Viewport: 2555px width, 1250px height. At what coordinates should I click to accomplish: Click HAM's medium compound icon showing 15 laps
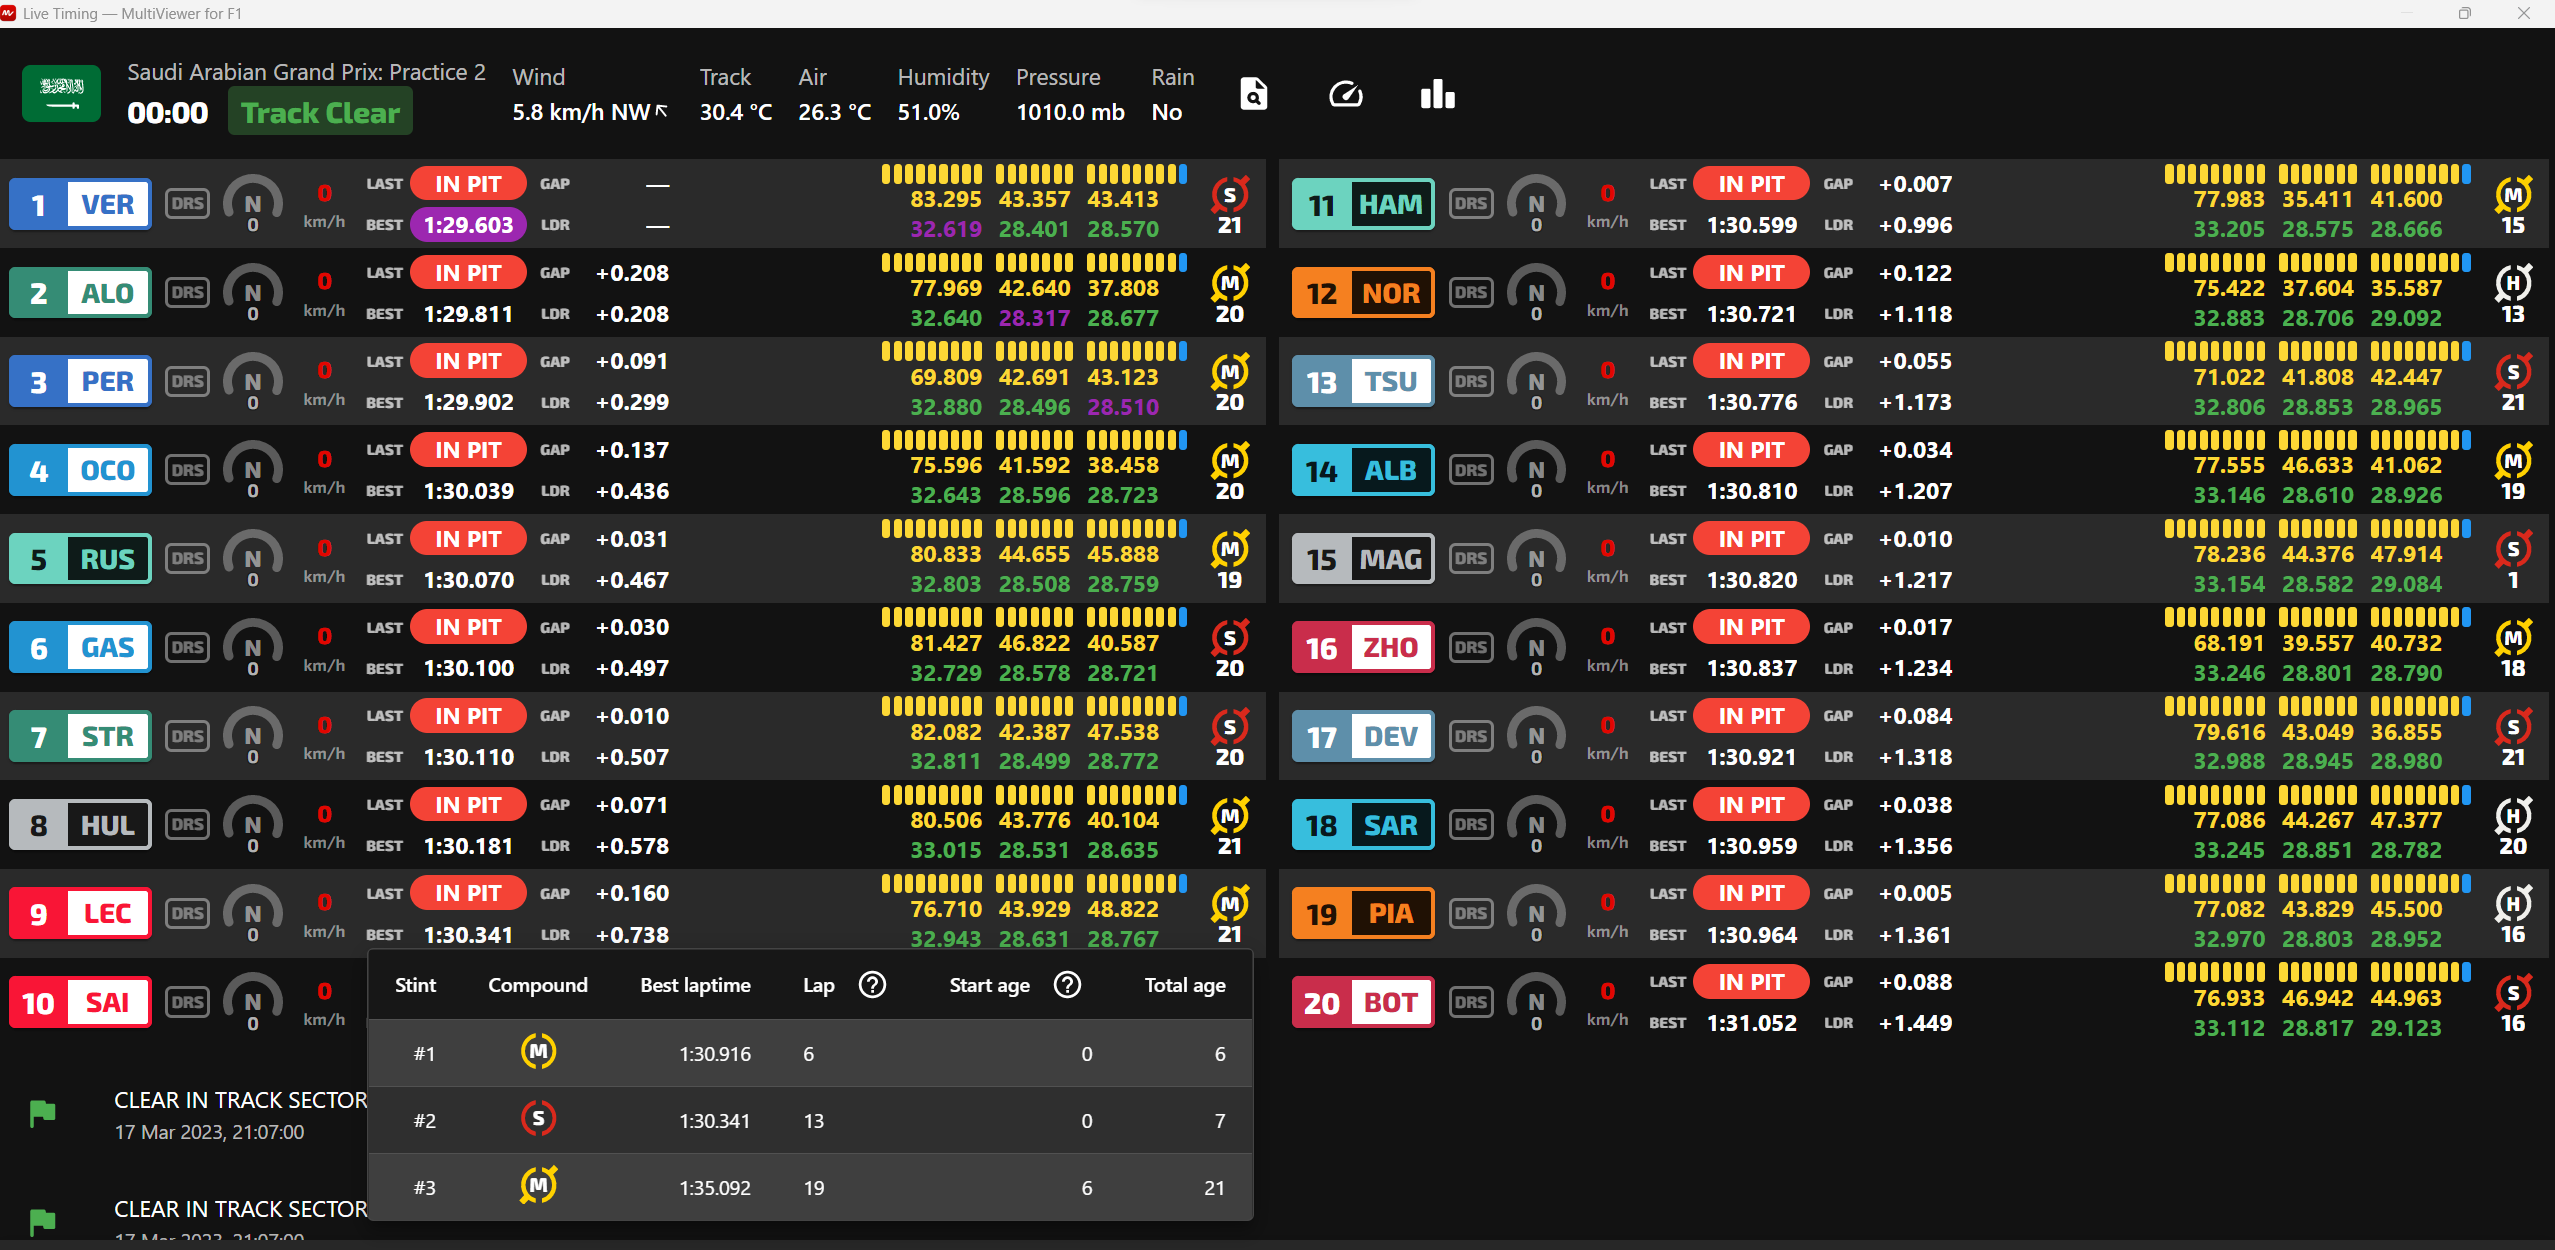coord(2514,196)
